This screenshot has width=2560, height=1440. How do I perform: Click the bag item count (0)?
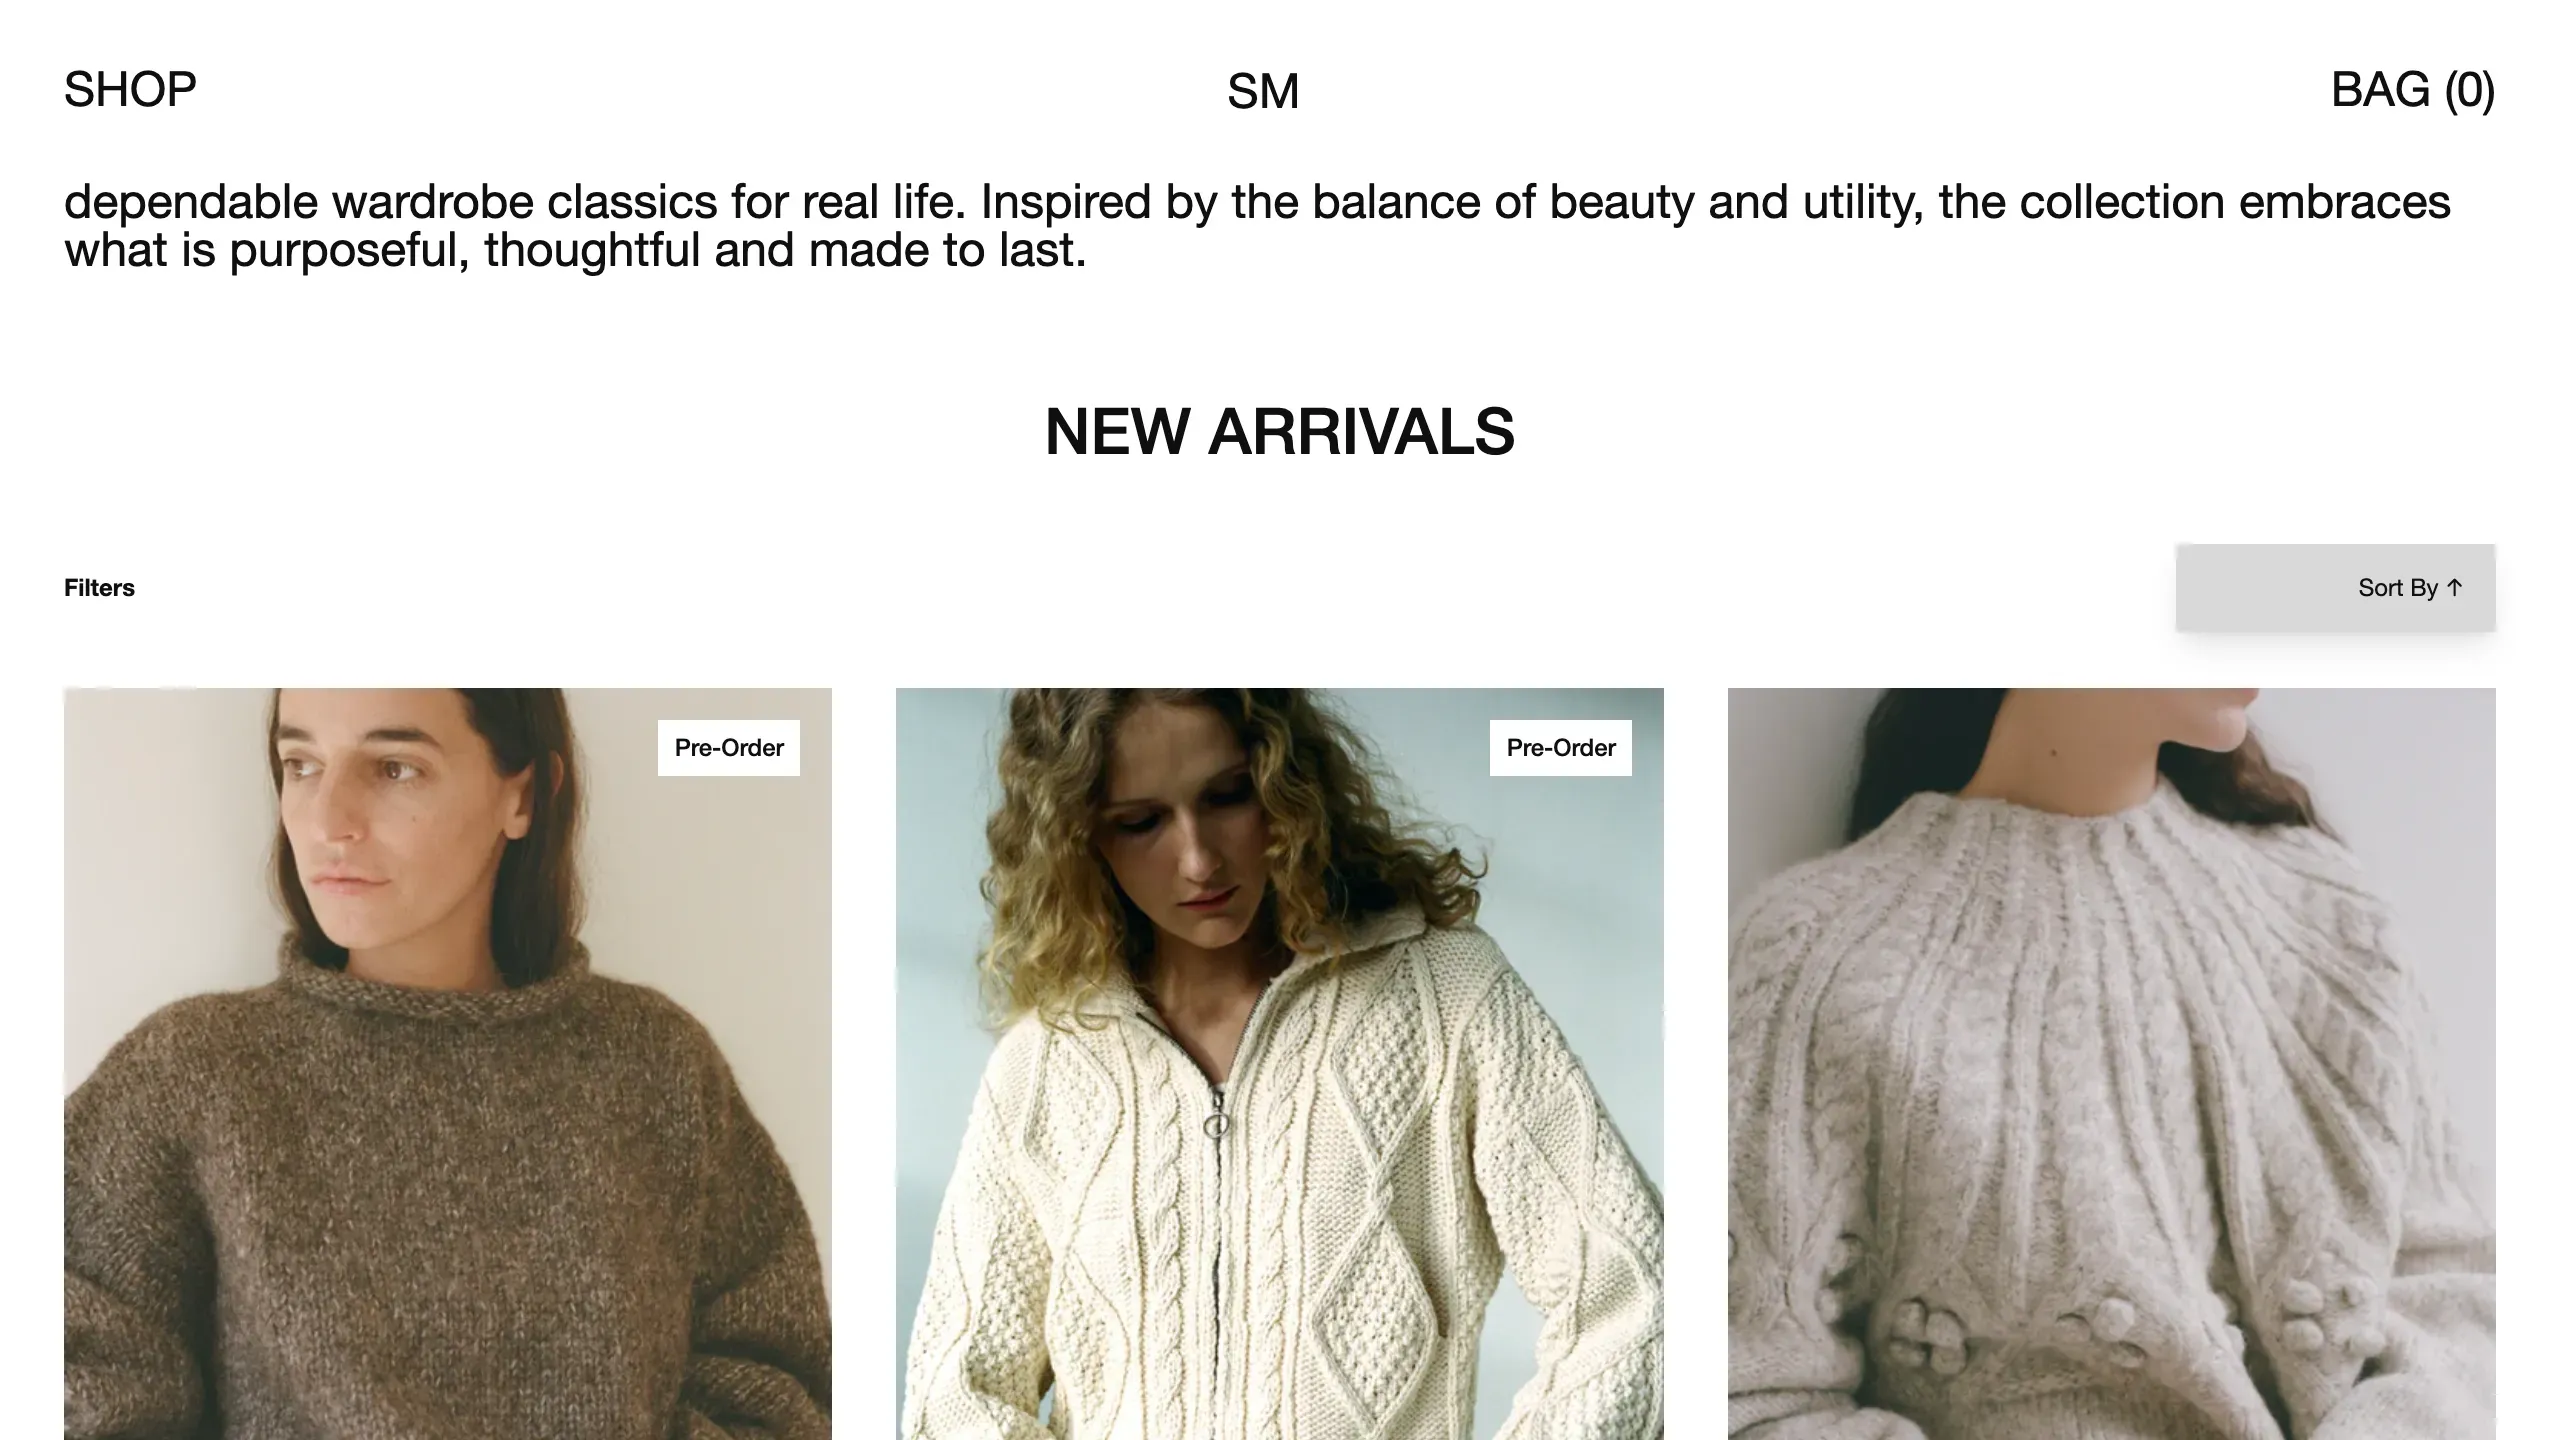[x=2470, y=90]
